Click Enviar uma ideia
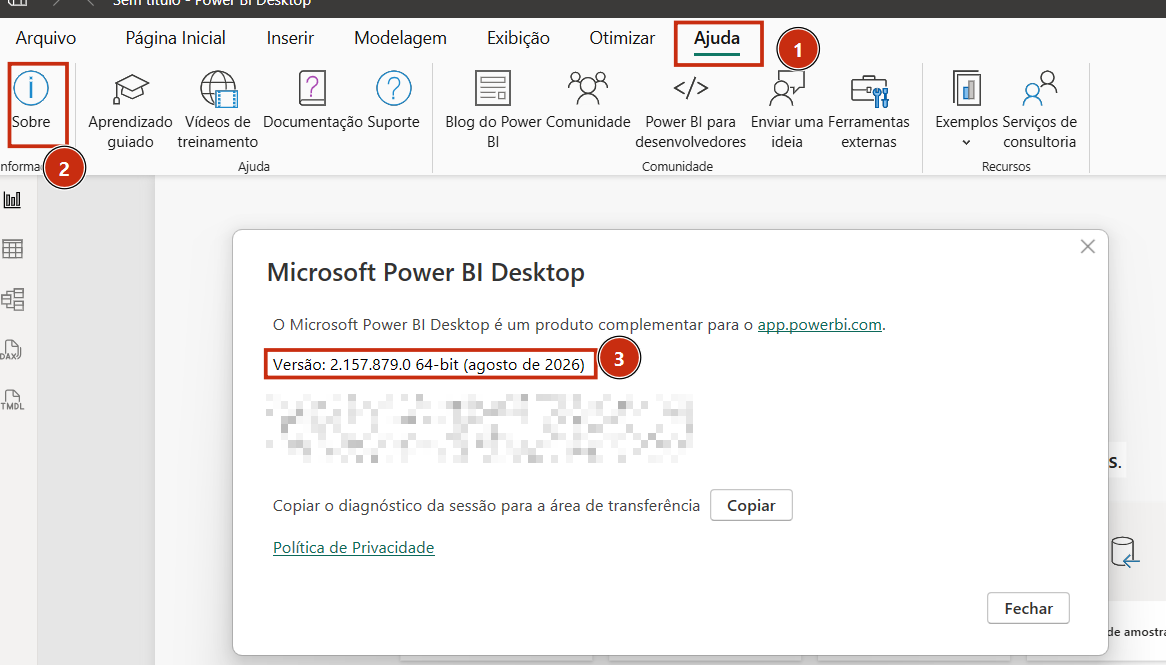This screenshot has width=1166, height=665. point(787,110)
